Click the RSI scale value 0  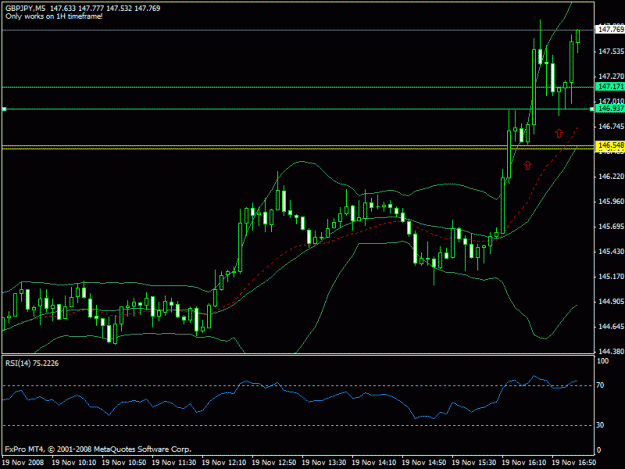tap(599, 450)
